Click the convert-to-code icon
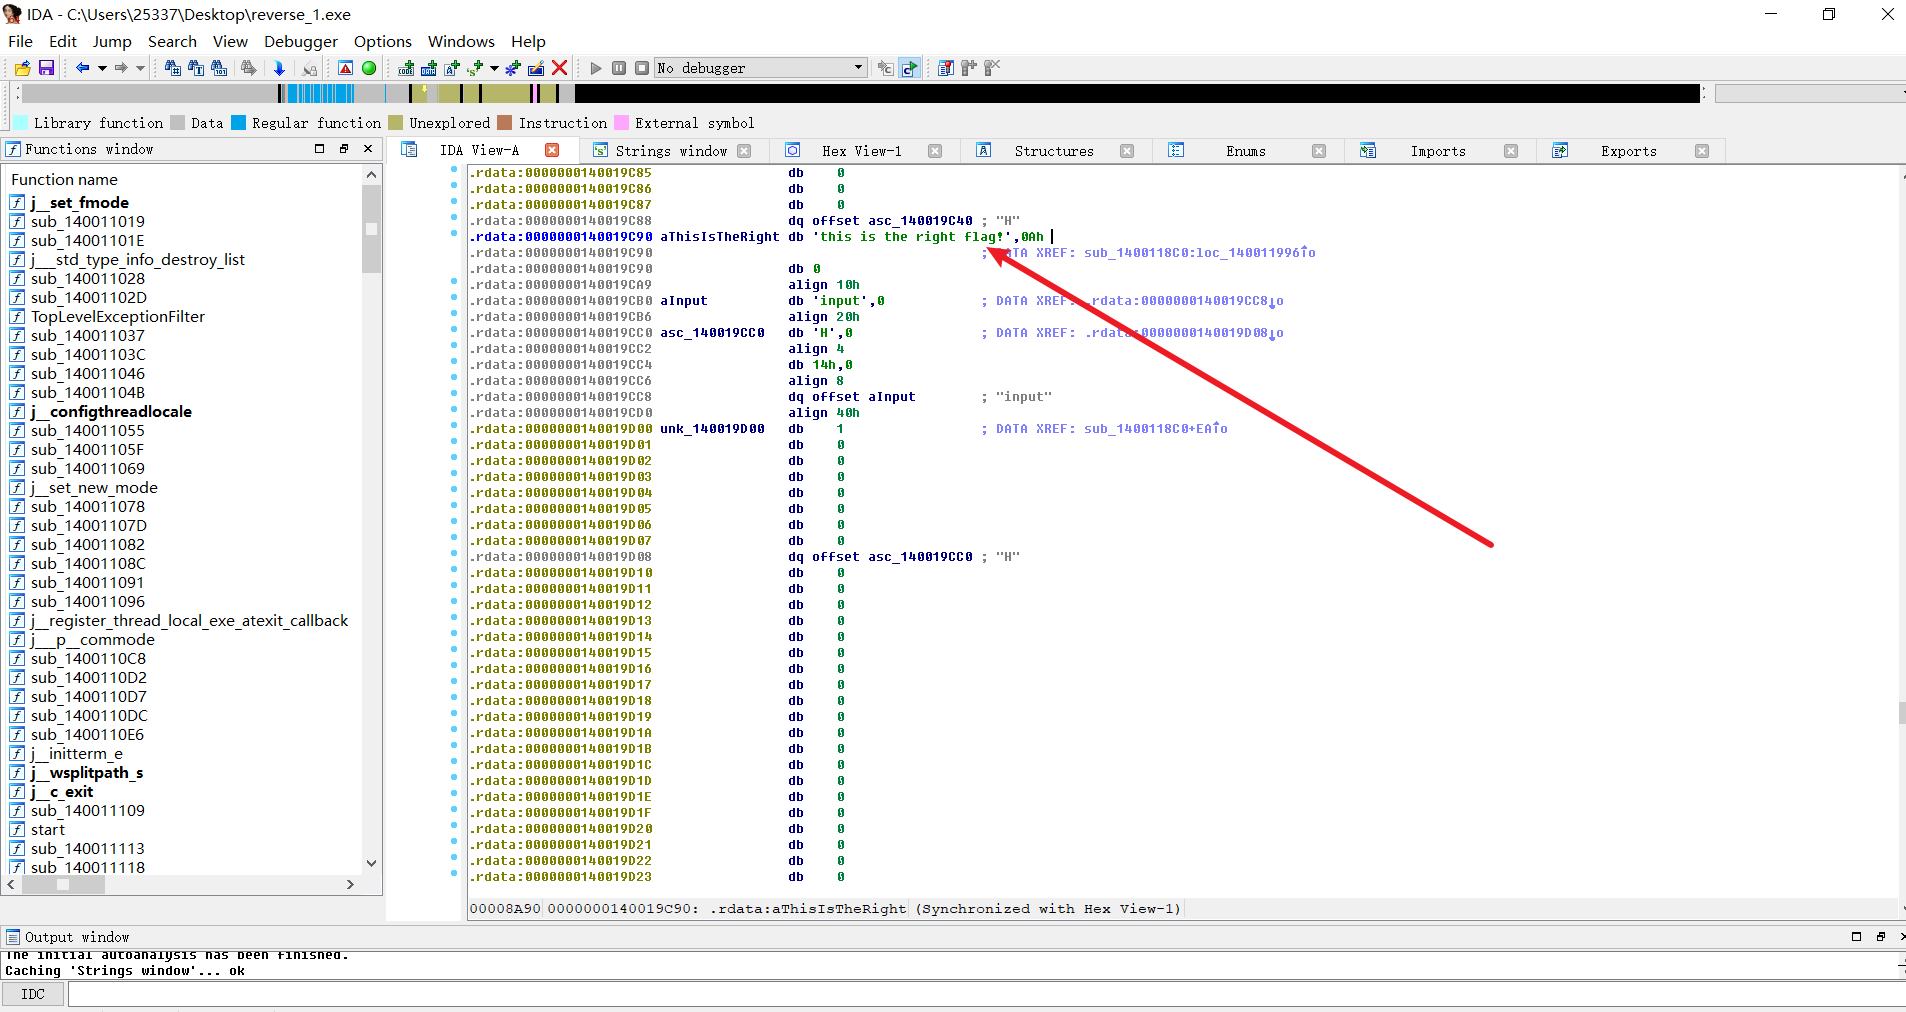The width and height of the screenshot is (1906, 1012). pos(406,68)
